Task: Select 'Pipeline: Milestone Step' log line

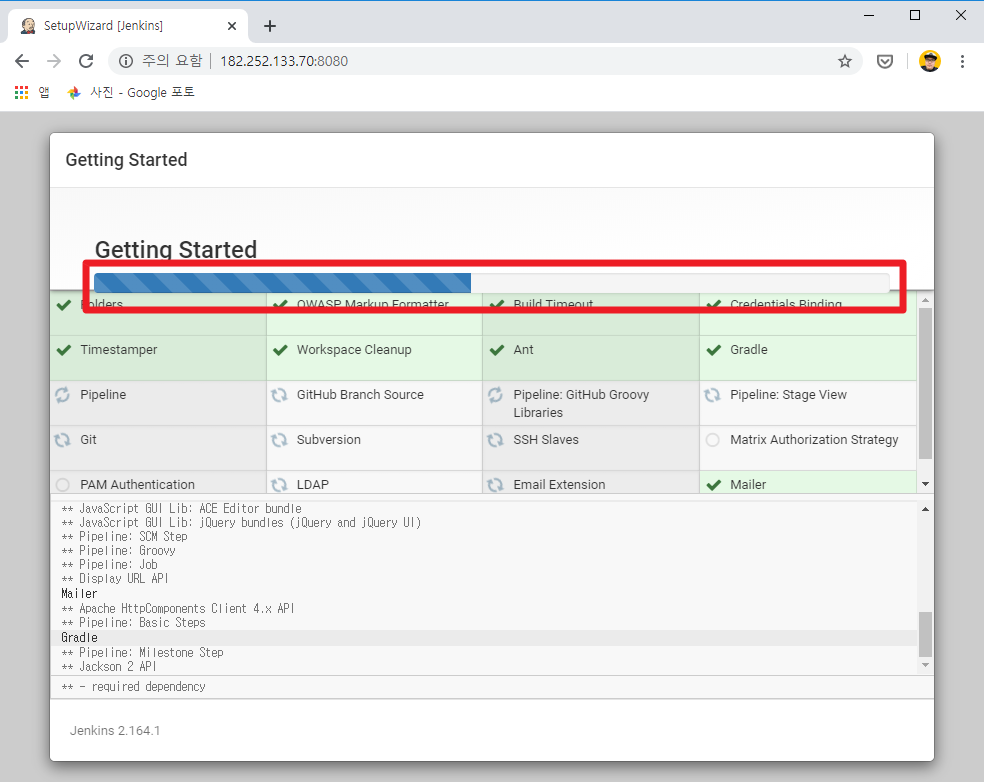Action: (x=142, y=653)
